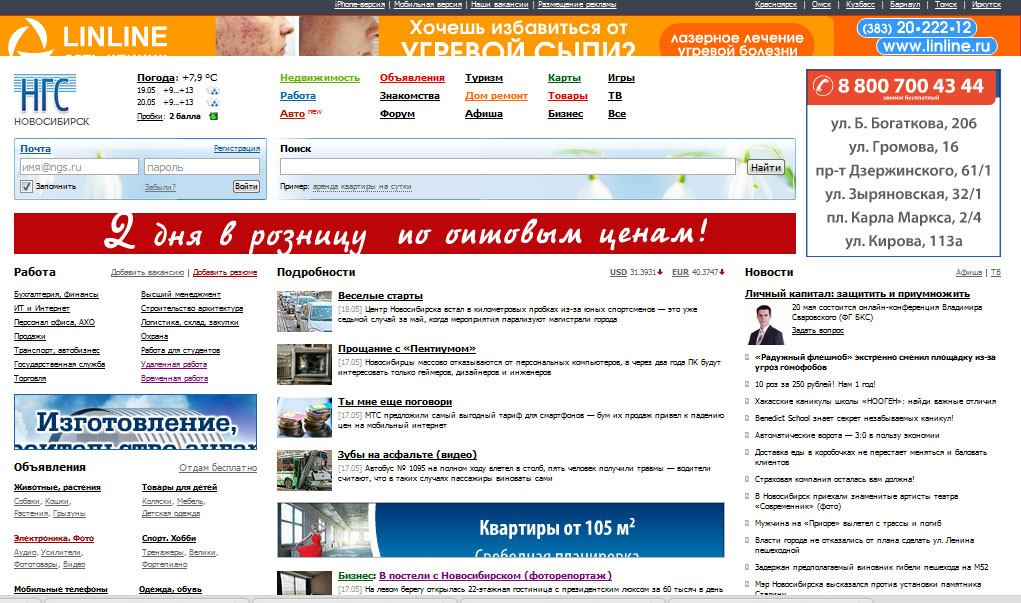1021x603 pixels.
Task: Open Карты menu item
Action: (564, 77)
